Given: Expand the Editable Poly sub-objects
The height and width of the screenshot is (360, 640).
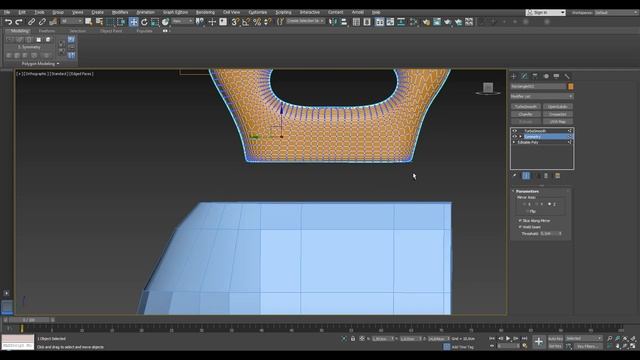Looking at the screenshot, I should click(514, 142).
